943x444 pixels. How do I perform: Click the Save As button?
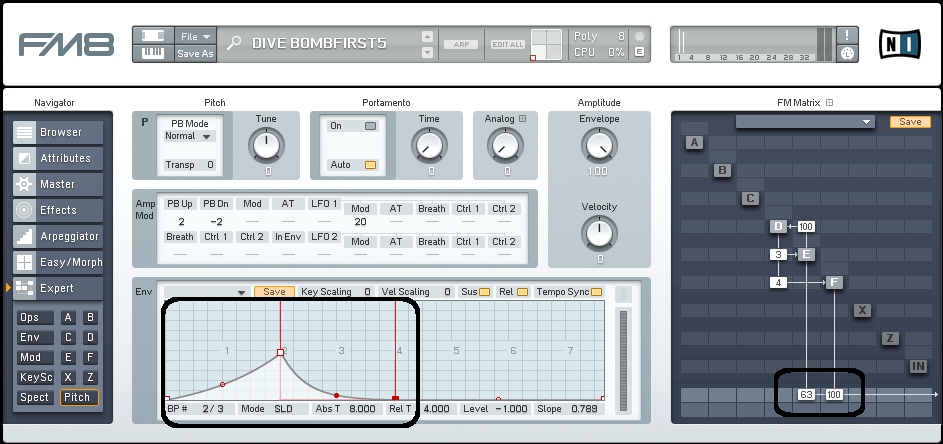195,53
